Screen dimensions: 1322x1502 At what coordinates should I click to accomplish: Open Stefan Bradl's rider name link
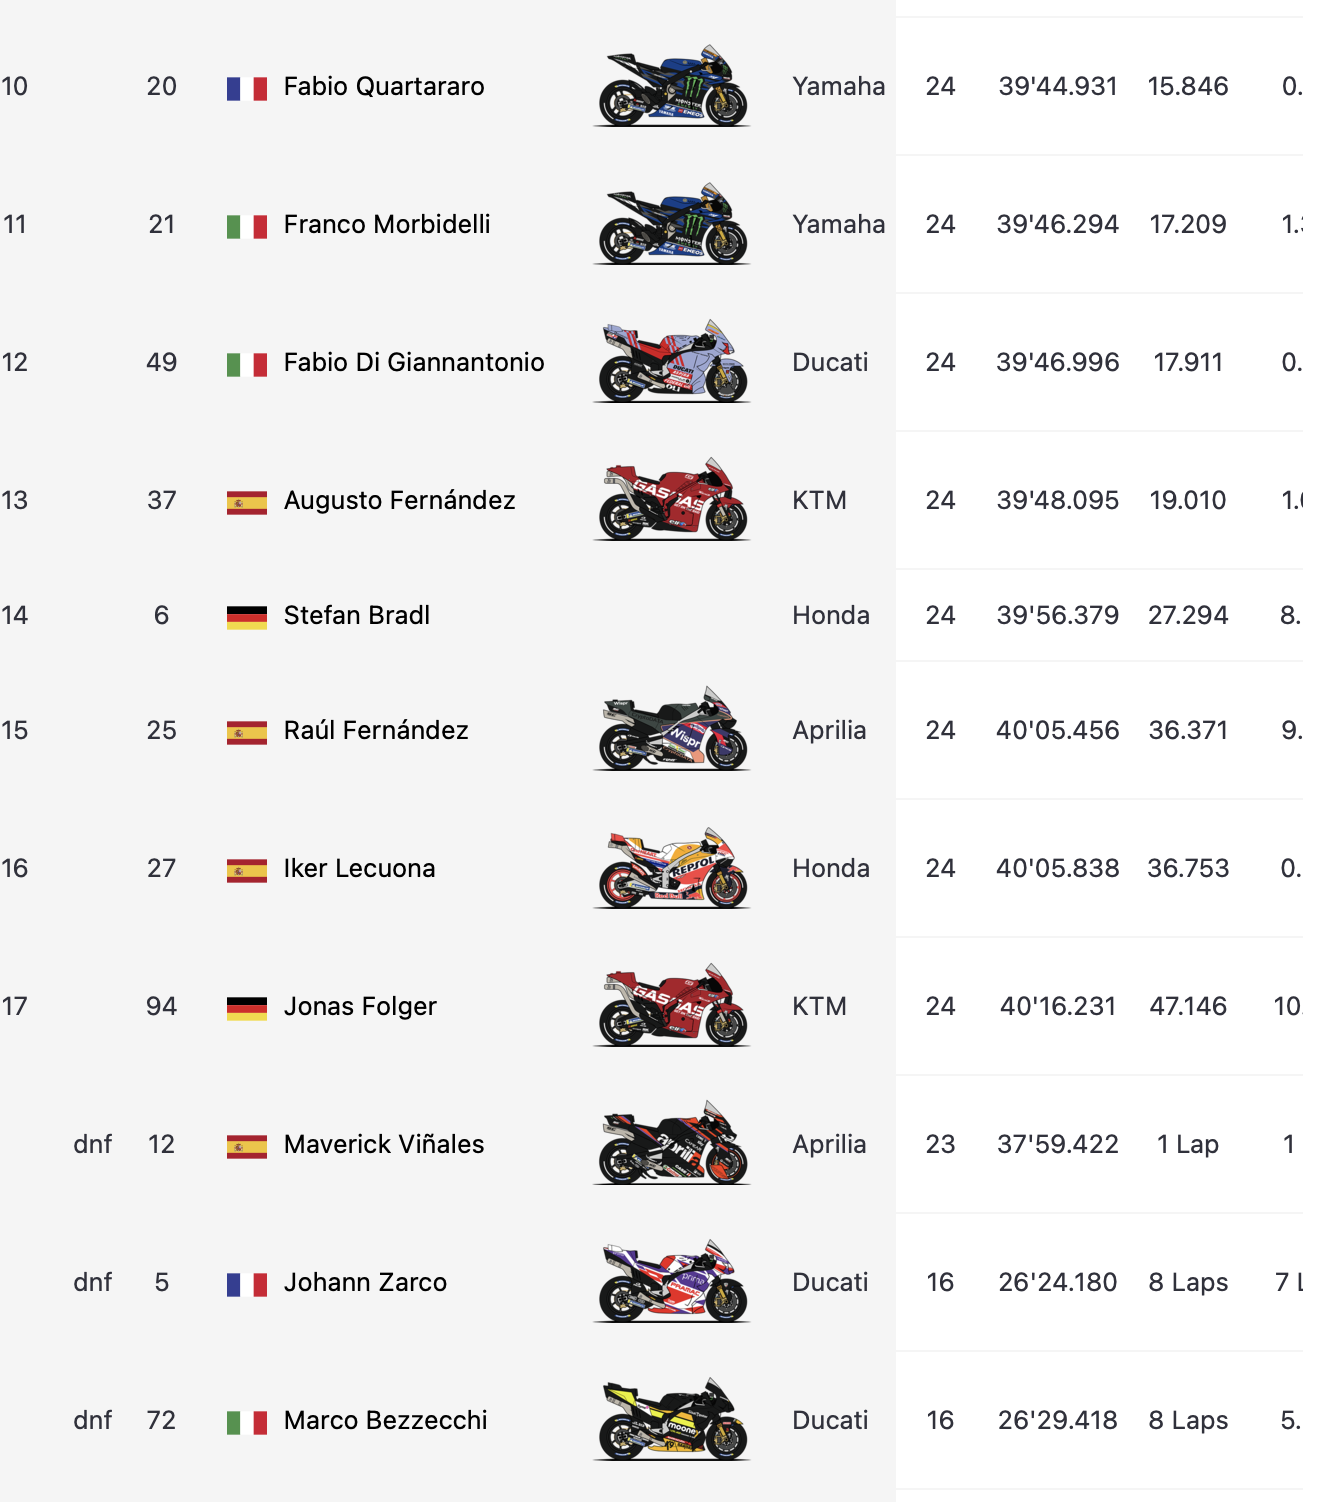point(357,615)
